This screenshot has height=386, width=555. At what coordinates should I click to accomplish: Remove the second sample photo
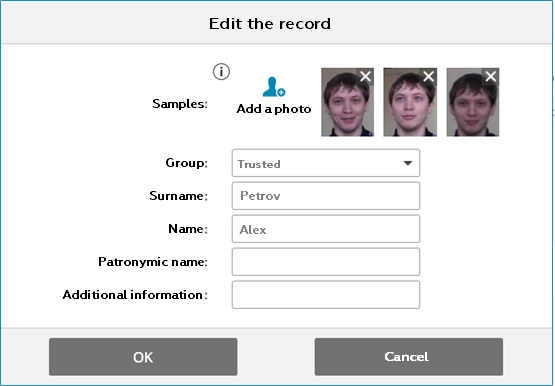tap(428, 76)
